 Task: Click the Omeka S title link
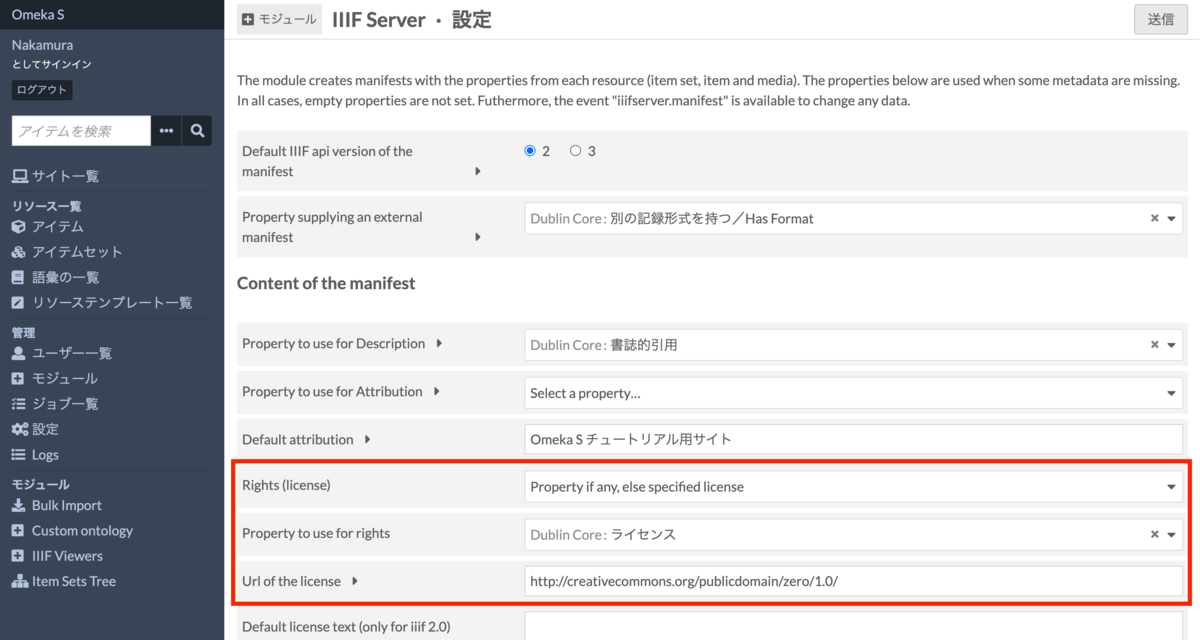pyautogui.click(x=38, y=15)
